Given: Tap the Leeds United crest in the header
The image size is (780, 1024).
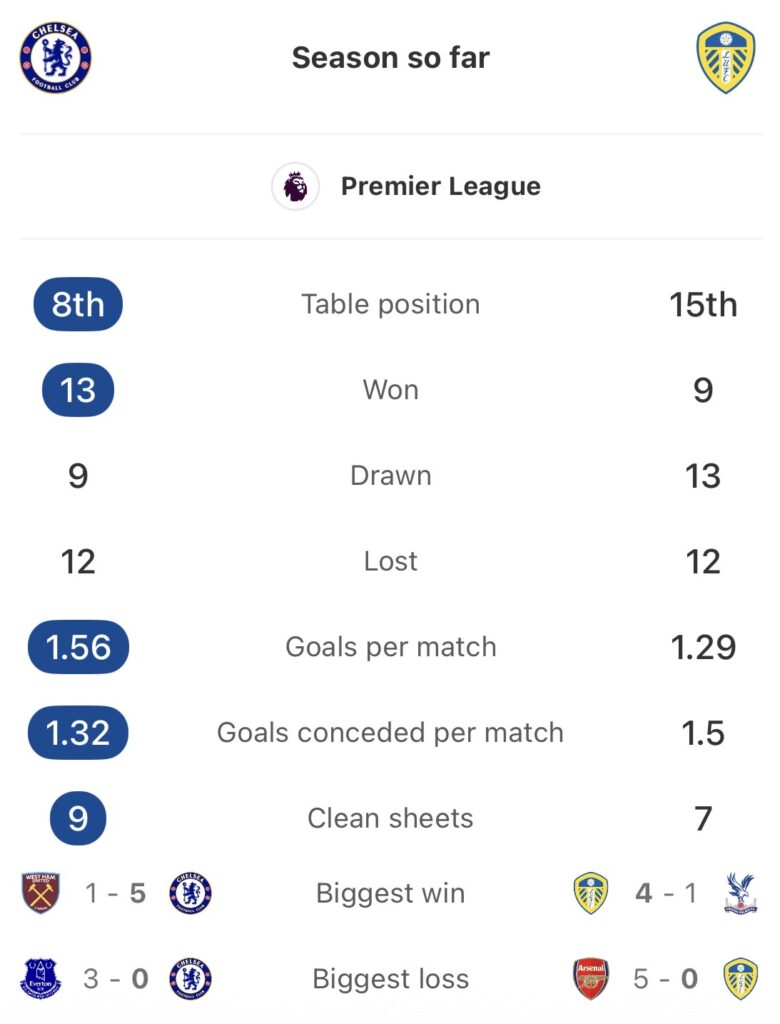Looking at the screenshot, I should click(725, 59).
